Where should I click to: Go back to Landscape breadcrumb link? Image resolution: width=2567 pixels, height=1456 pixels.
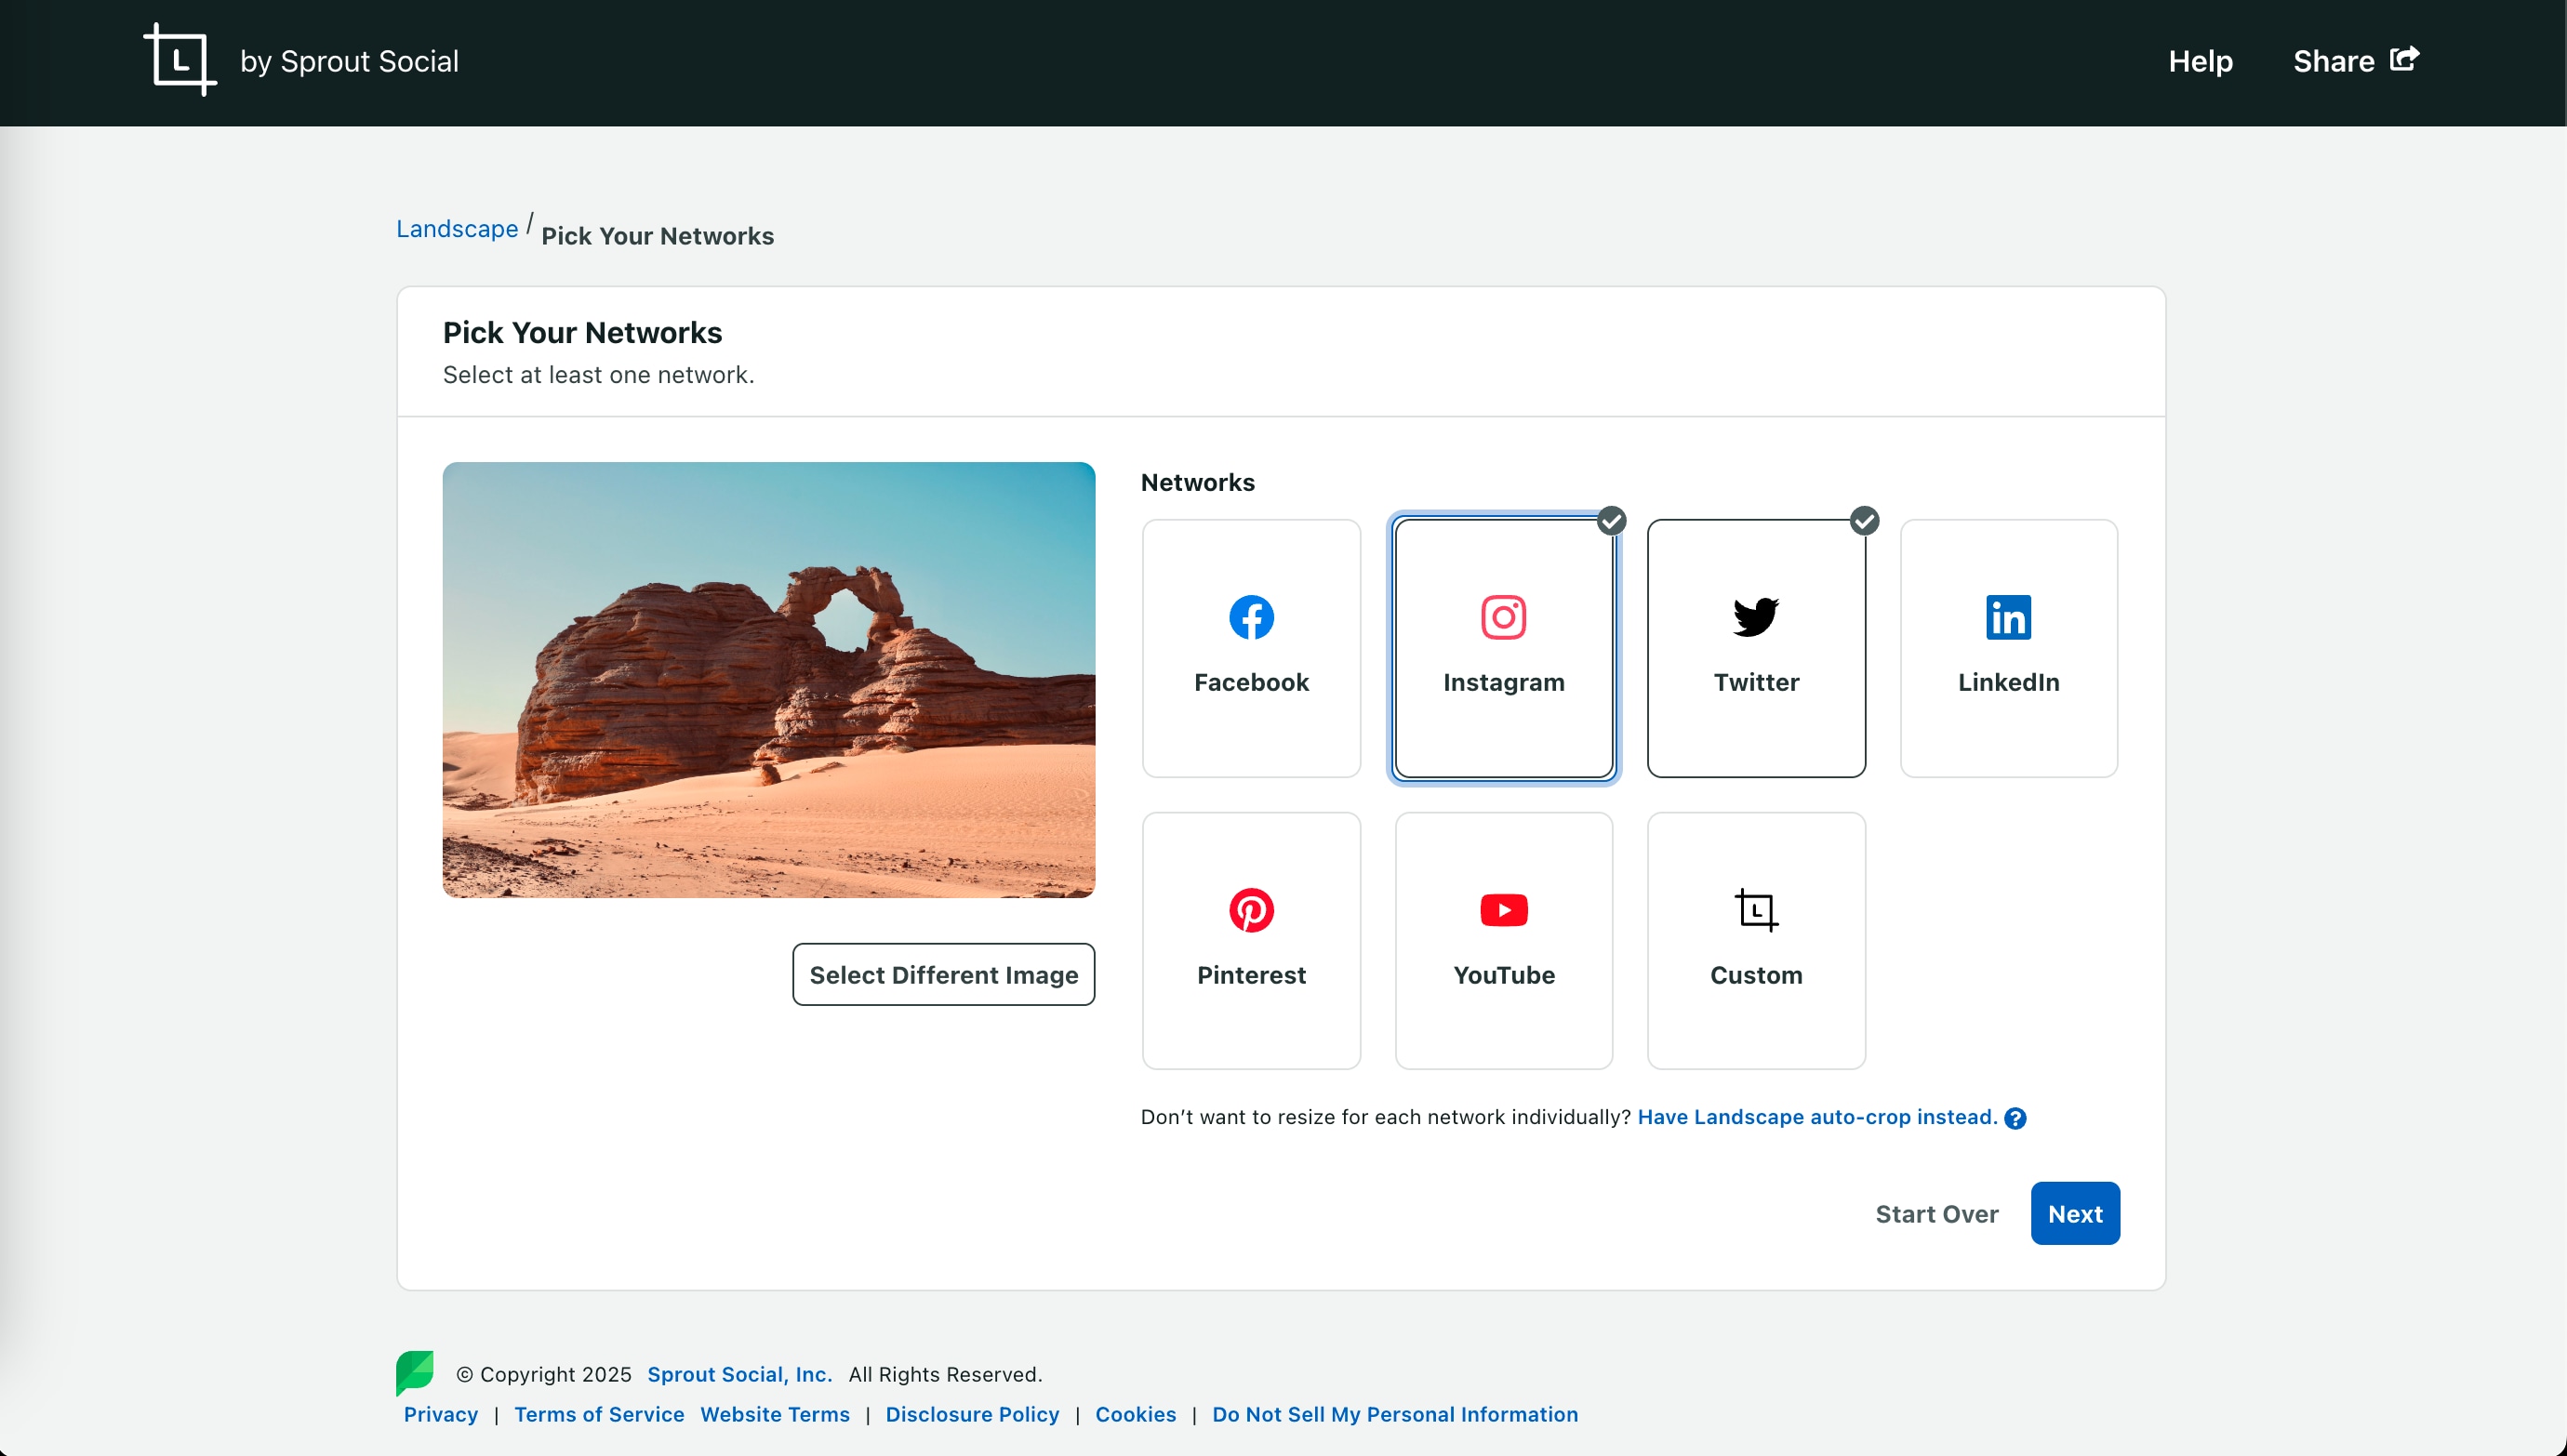click(457, 229)
